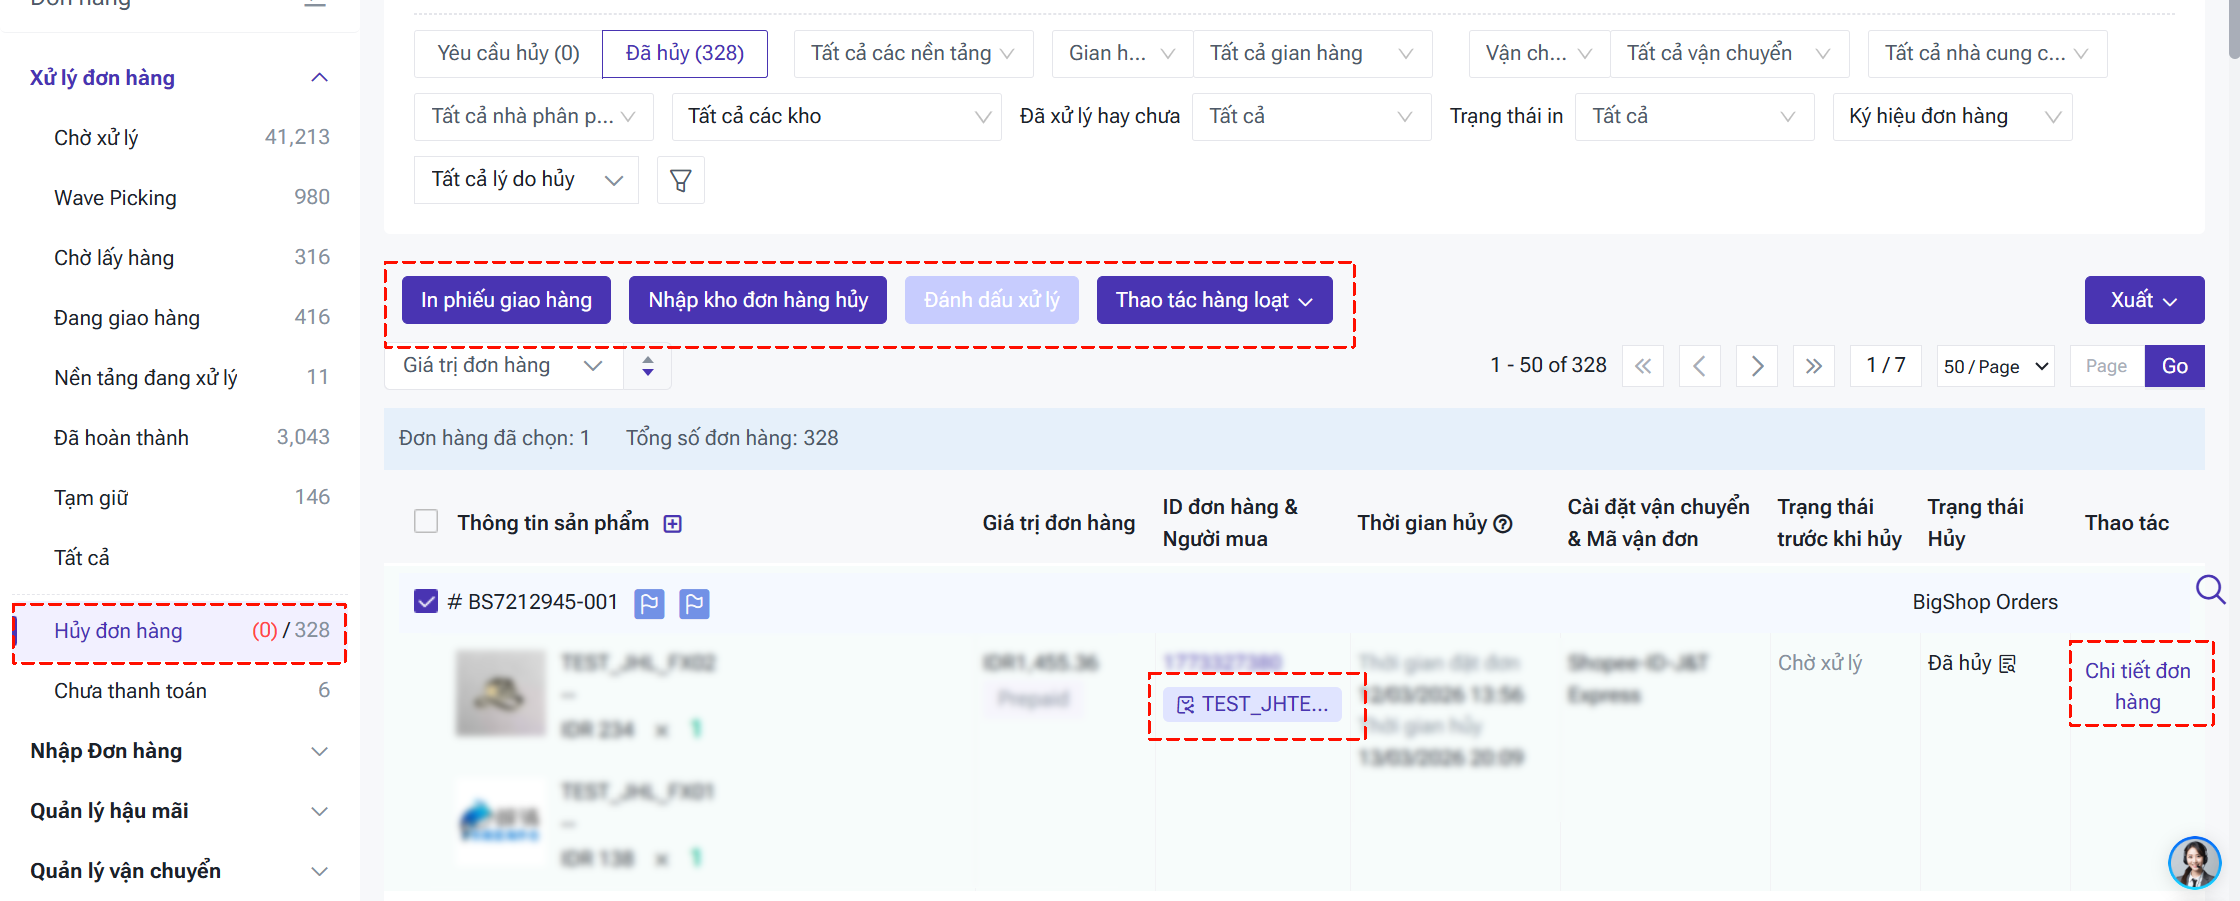Open the Tất cả các kho dropdown

pos(837,117)
